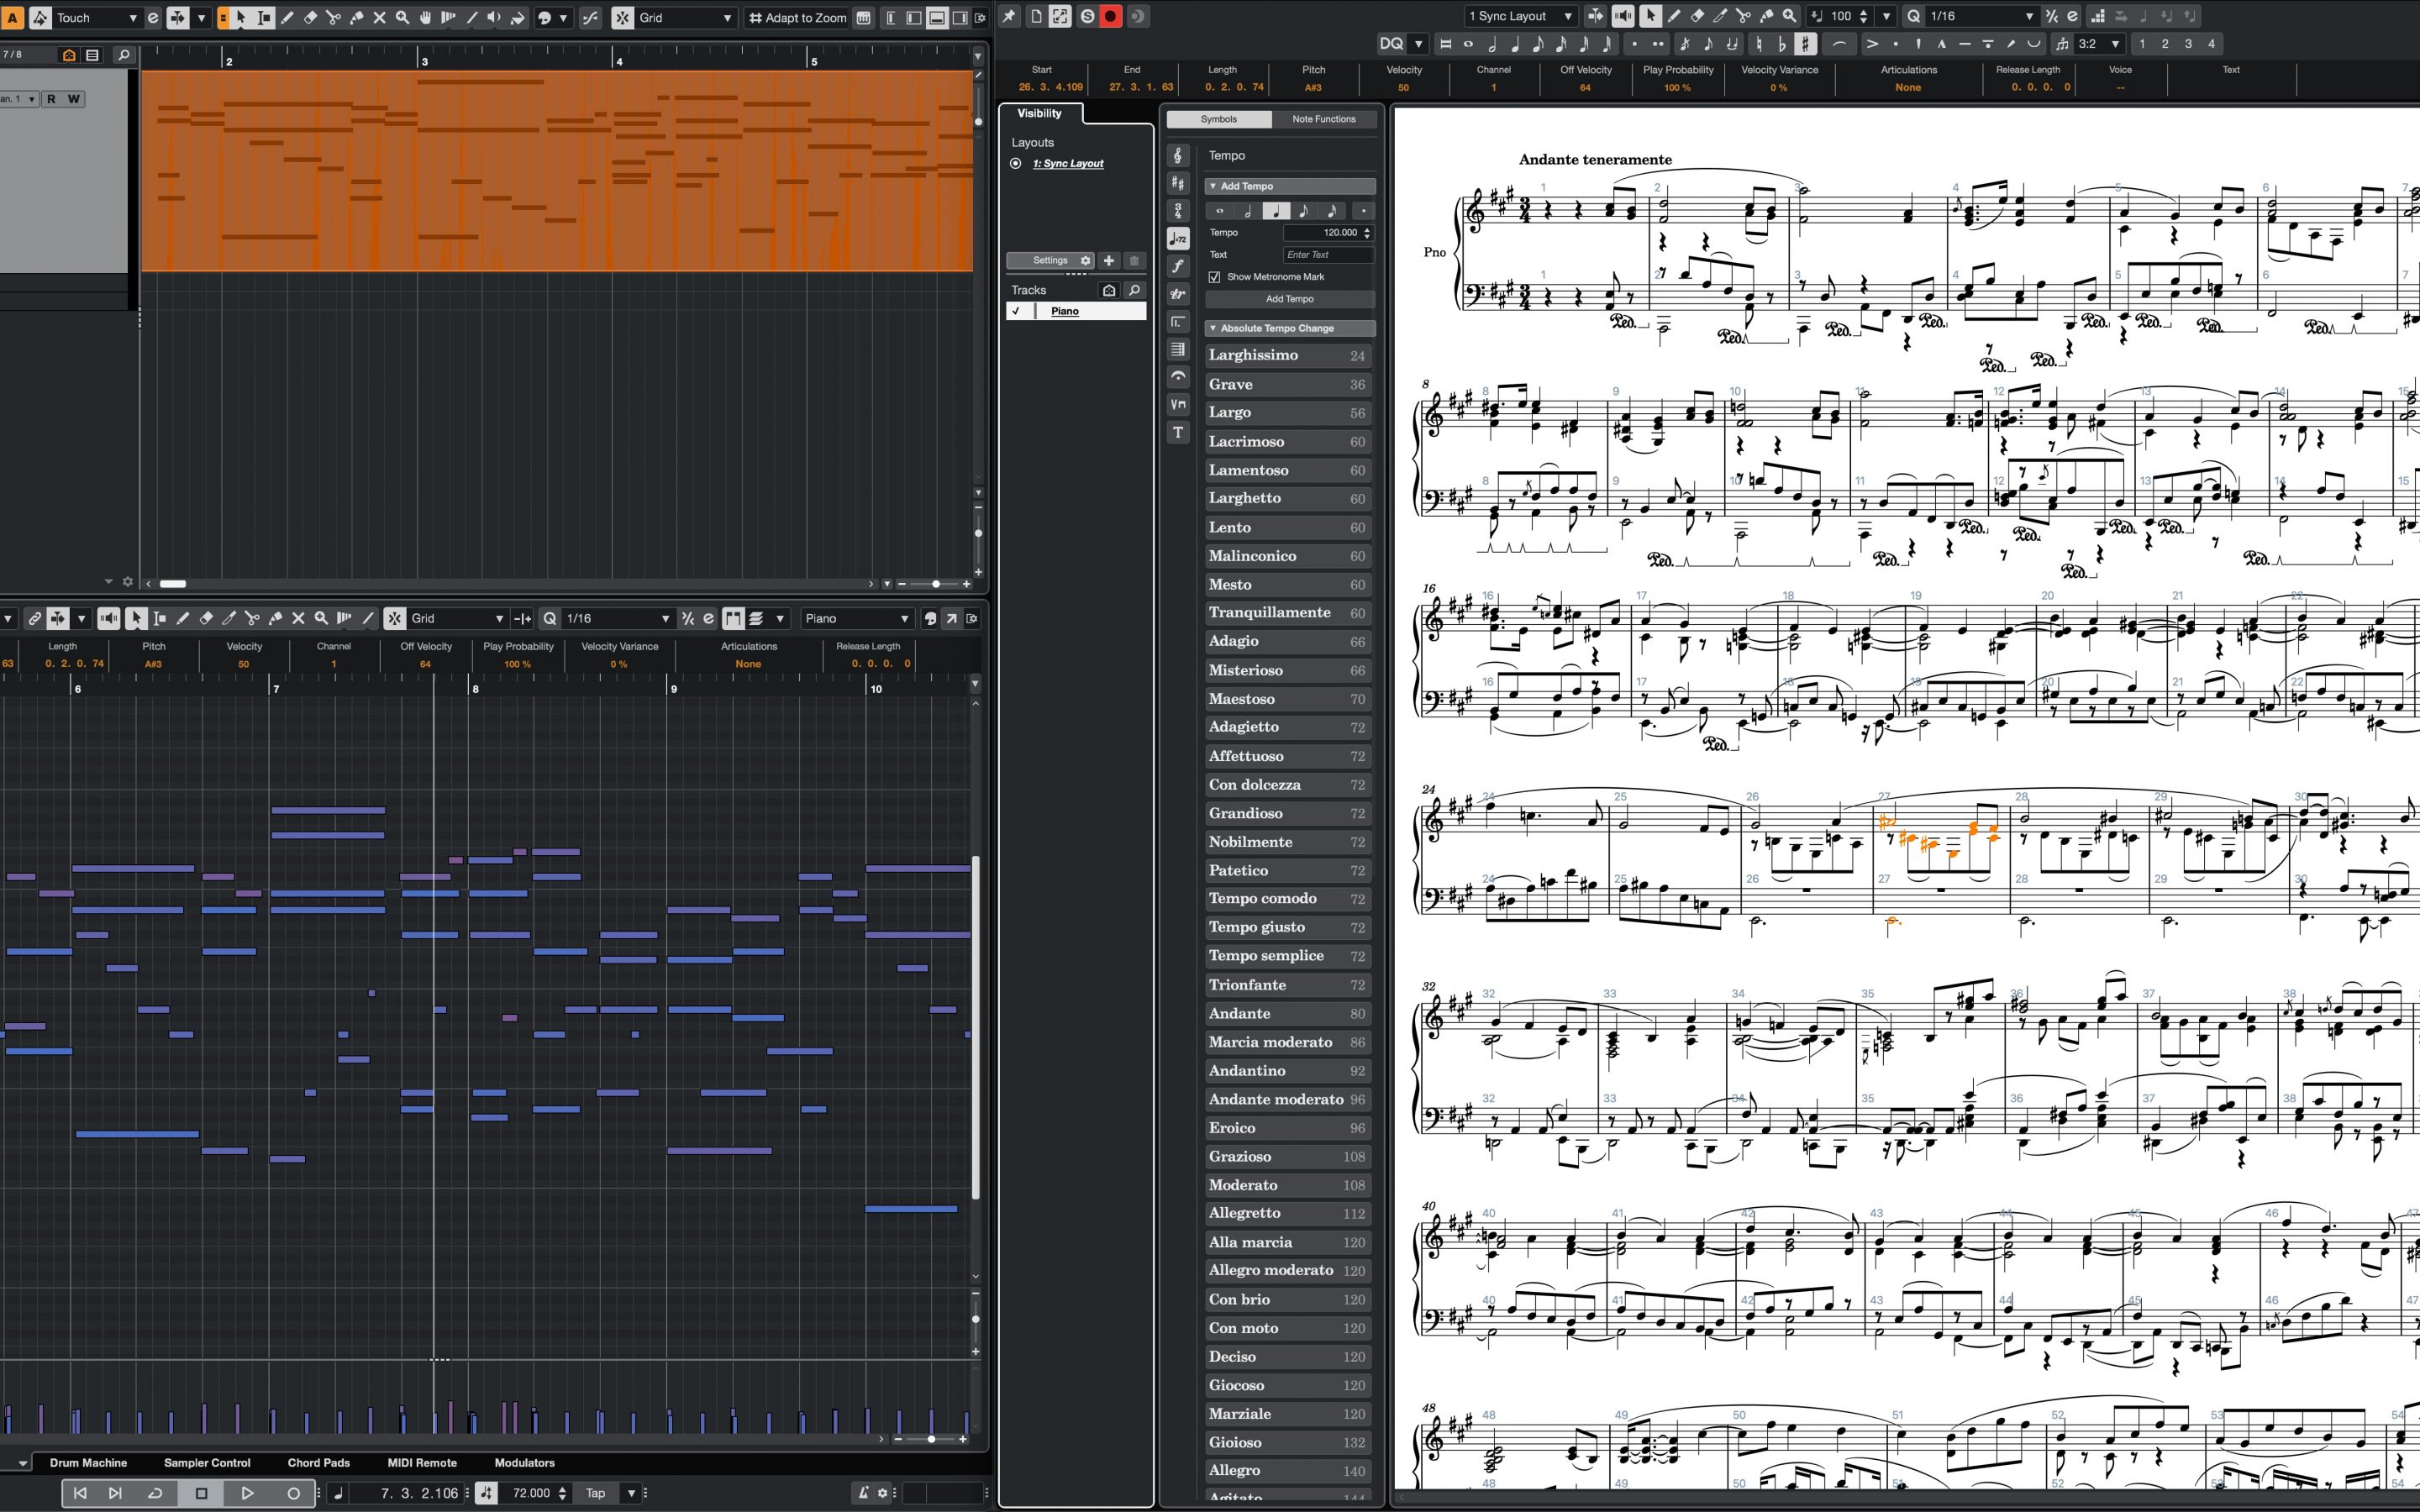Image resolution: width=2420 pixels, height=1512 pixels.
Task: Open the key editor quantize 1/16 dropdown
Action: click(617, 618)
